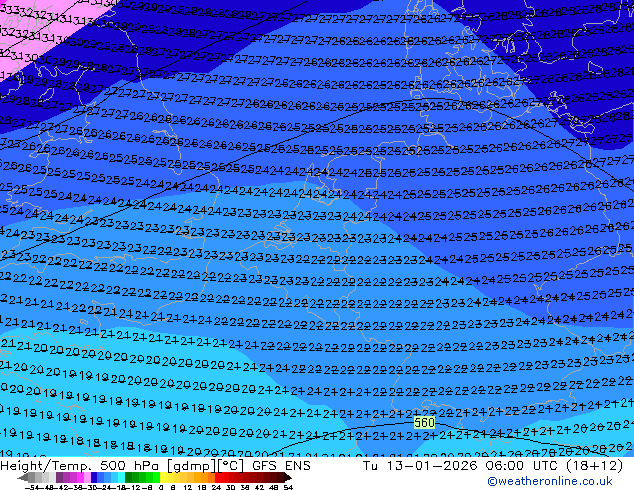Click the 'GFS ENS' model label
Image resolution: width=634 pixels, height=490 pixels.
[281, 466]
